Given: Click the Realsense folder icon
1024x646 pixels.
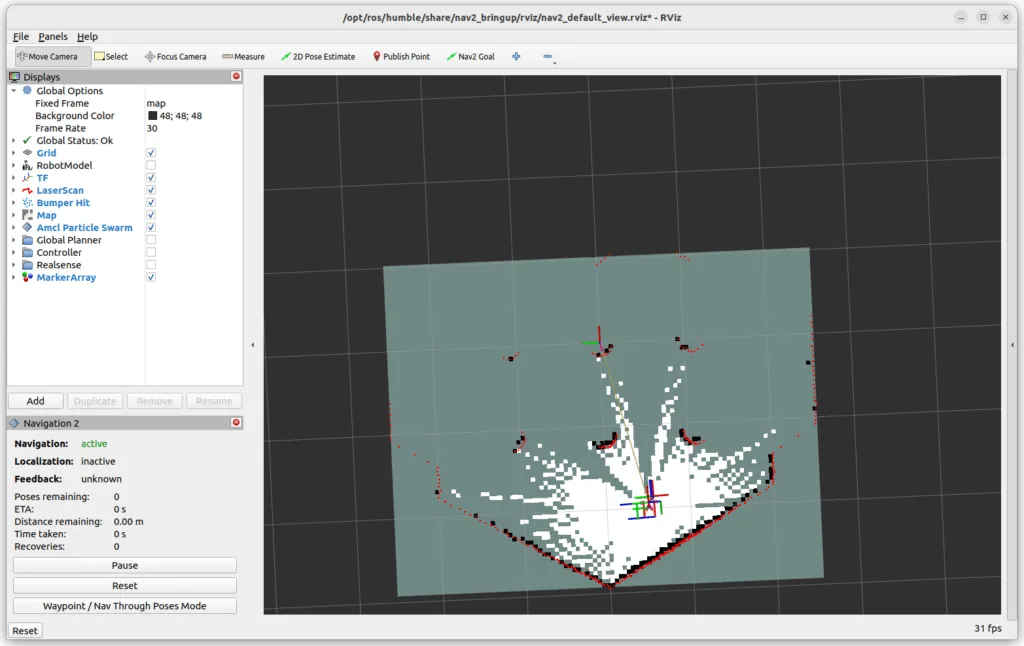Looking at the screenshot, I should 27,265.
